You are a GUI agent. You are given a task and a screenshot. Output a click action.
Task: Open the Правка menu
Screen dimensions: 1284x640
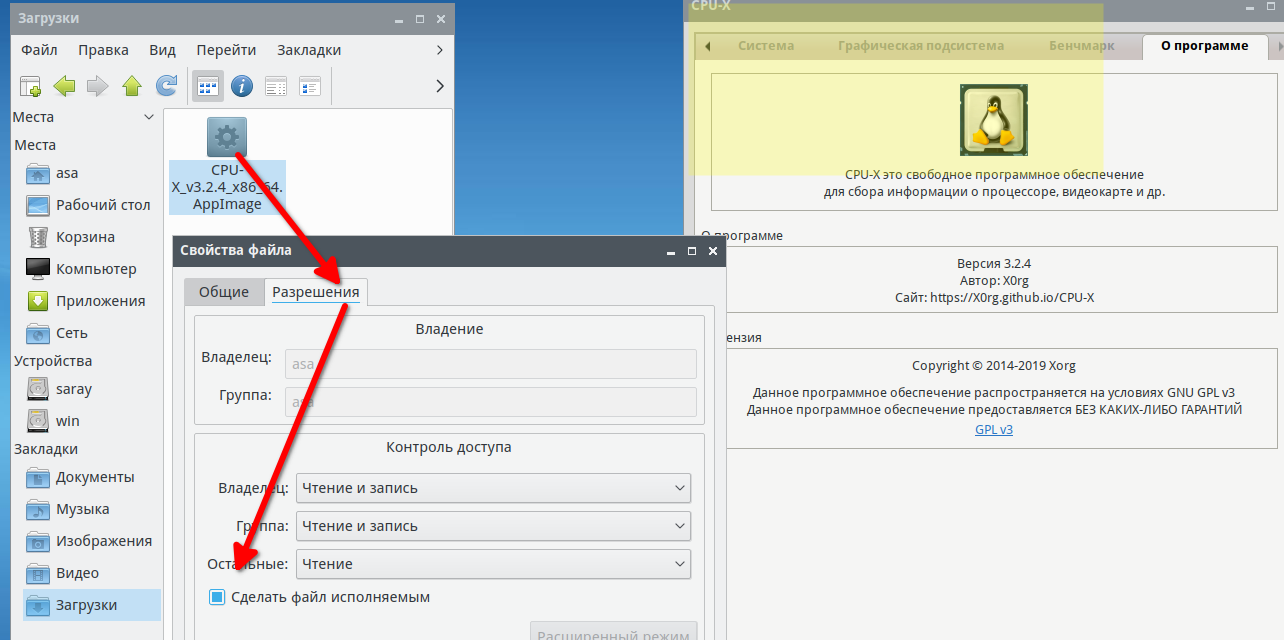pos(103,50)
